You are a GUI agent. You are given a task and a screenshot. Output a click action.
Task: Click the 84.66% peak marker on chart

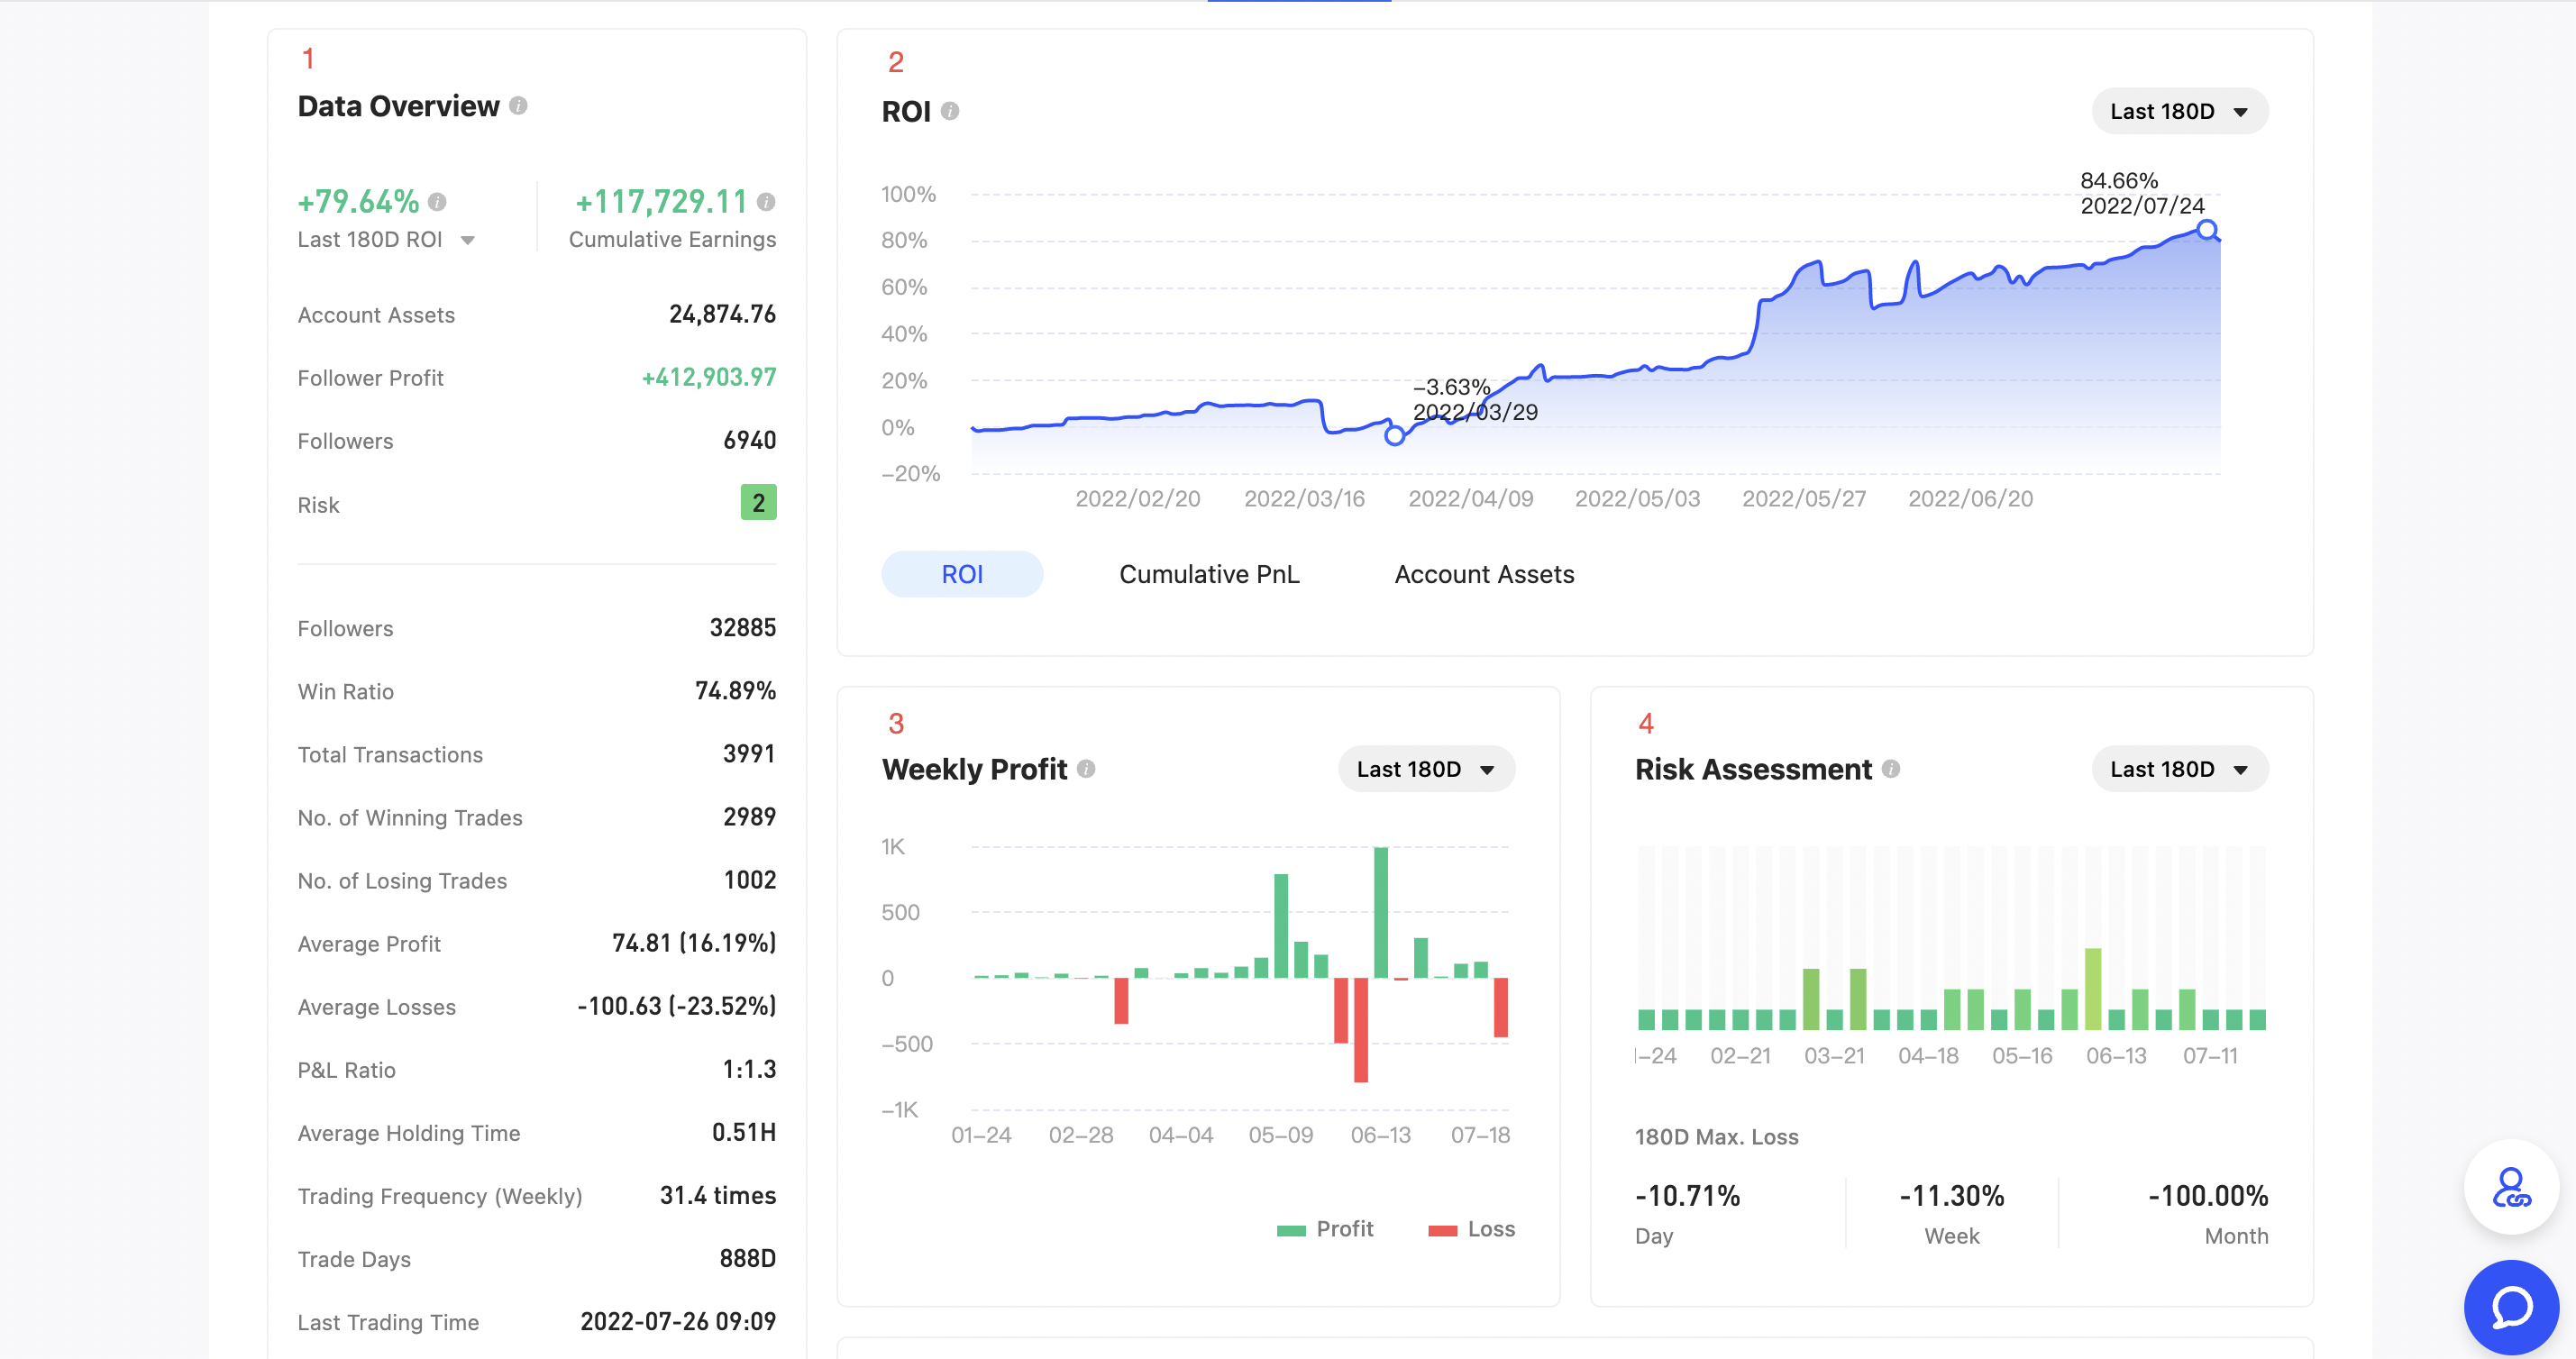tap(2207, 230)
